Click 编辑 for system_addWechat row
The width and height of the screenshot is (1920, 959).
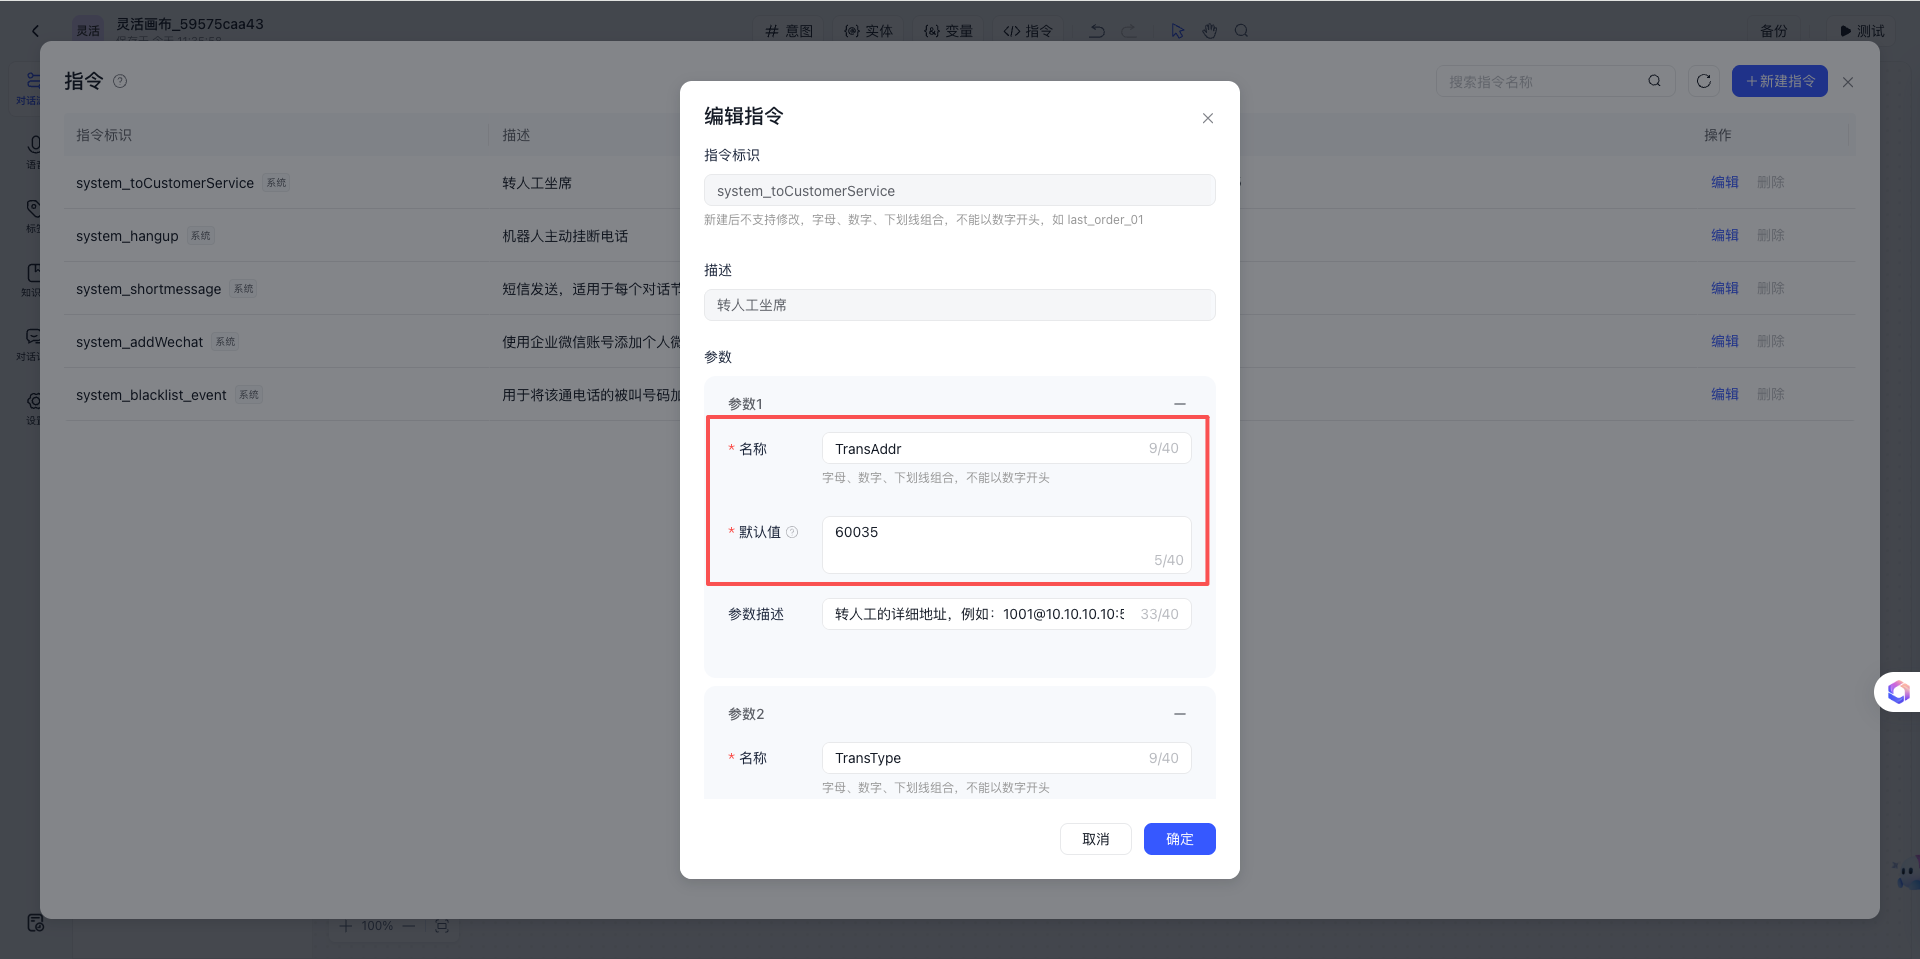click(1725, 341)
